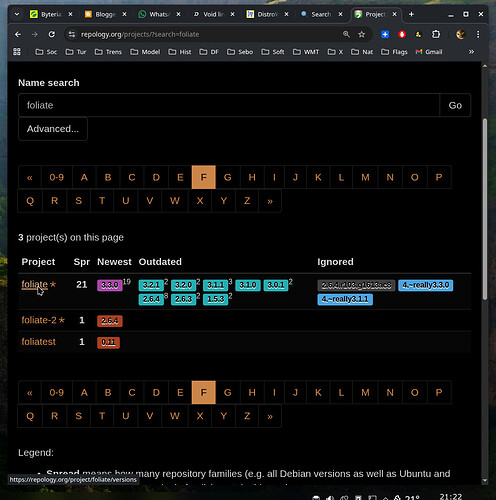Click the Go search button
The image size is (496, 500).
[x=455, y=105]
